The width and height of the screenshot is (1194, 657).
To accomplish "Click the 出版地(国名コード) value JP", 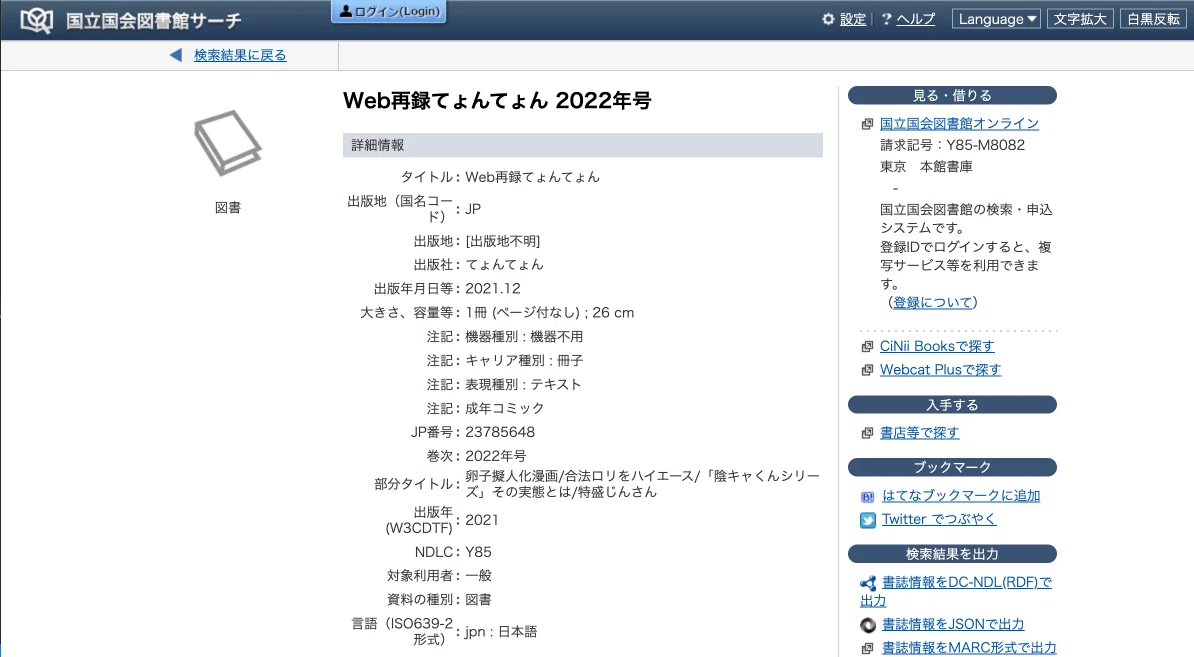I will [473, 209].
